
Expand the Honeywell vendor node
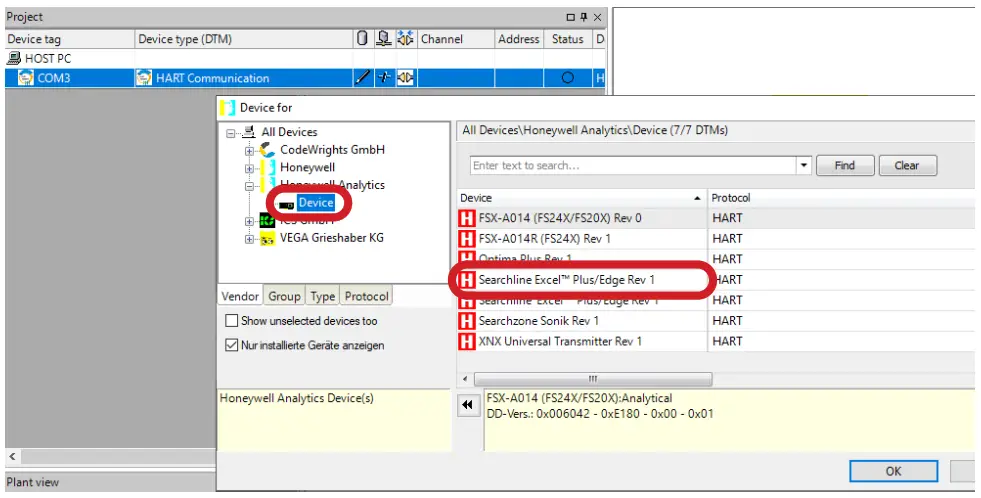[x=249, y=168]
